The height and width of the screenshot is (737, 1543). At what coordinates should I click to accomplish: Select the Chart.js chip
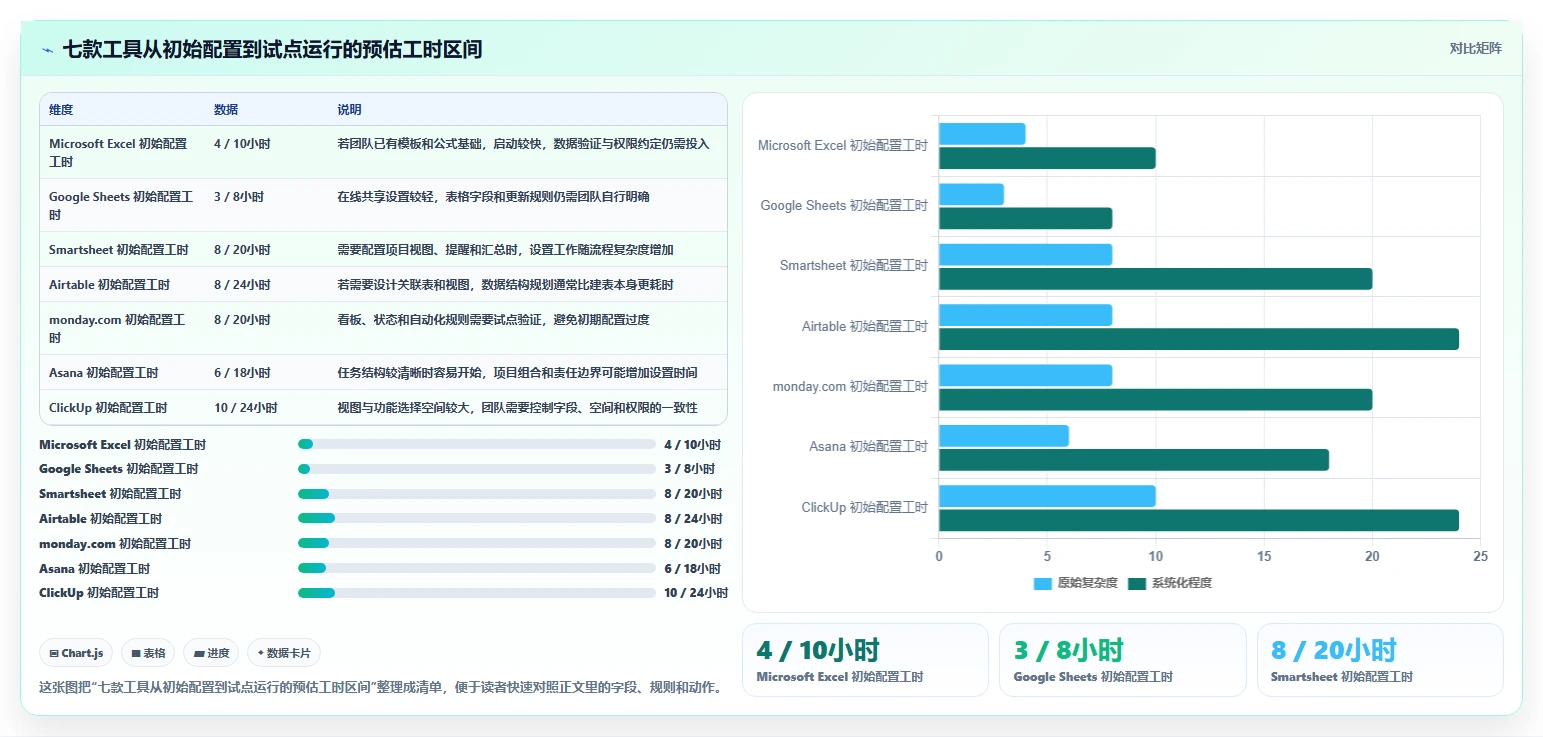click(77, 653)
